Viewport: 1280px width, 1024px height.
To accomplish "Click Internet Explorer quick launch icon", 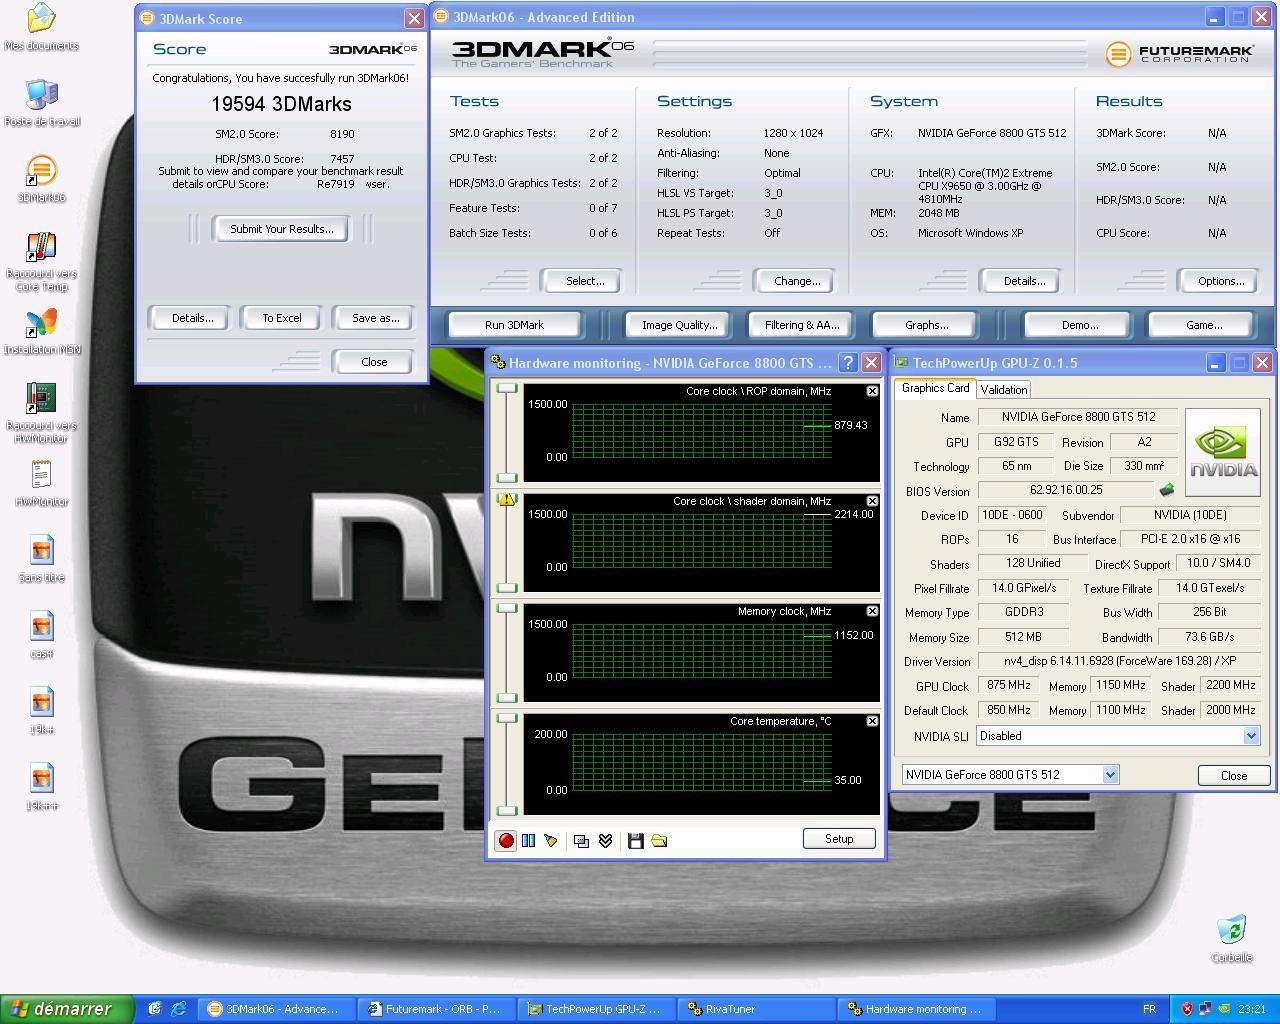I will [x=178, y=1009].
